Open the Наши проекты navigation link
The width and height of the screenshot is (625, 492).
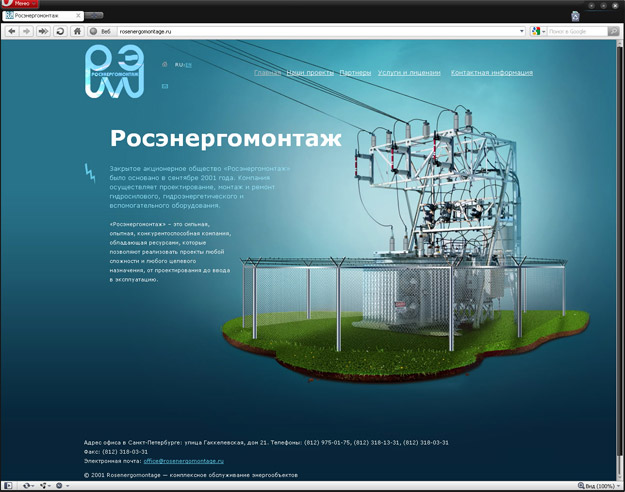(x=310, y=73)
